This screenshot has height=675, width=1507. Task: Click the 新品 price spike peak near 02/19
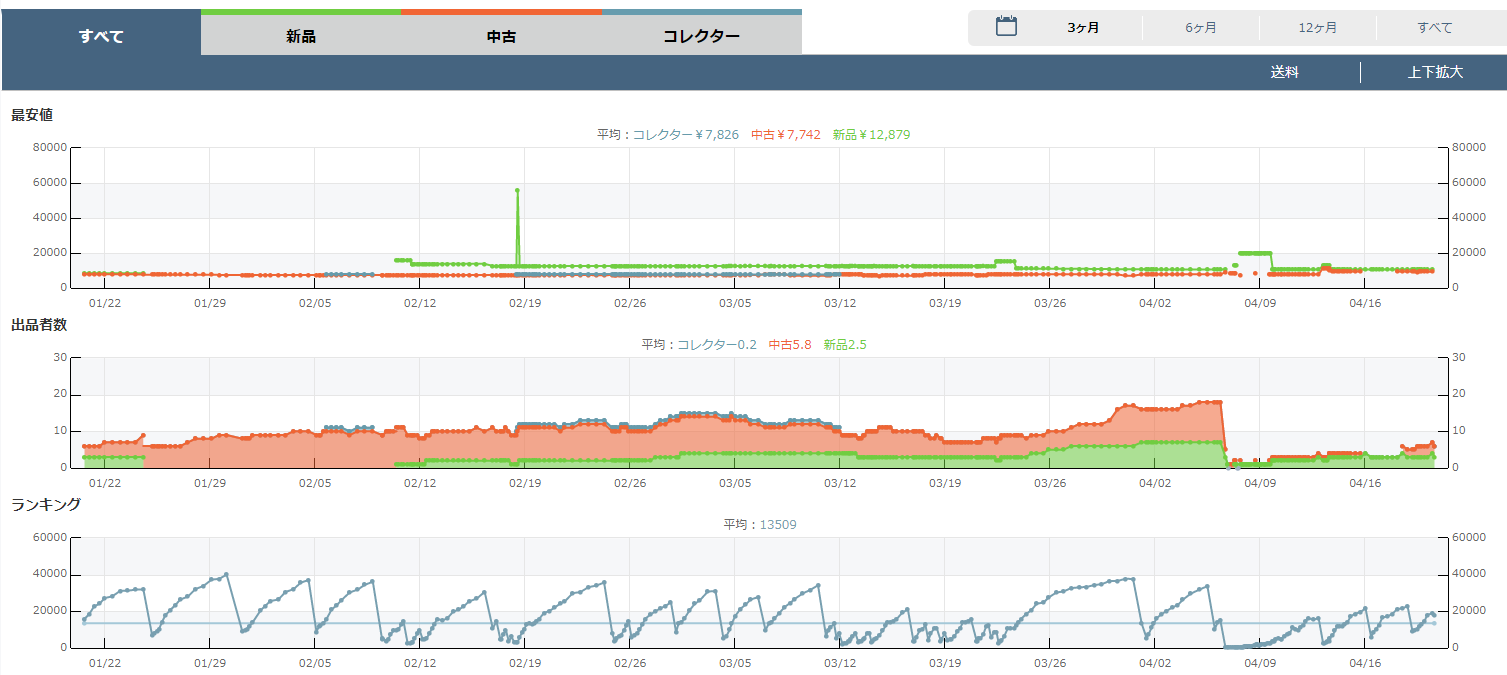517,190
